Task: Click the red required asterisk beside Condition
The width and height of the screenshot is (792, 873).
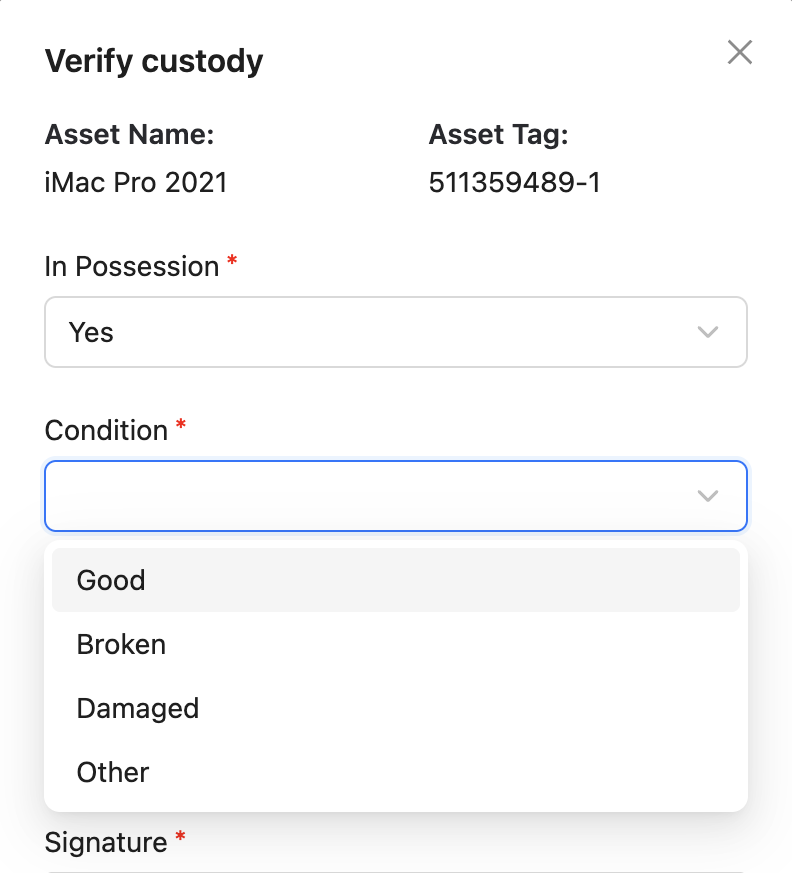Action: pos(181,425)
